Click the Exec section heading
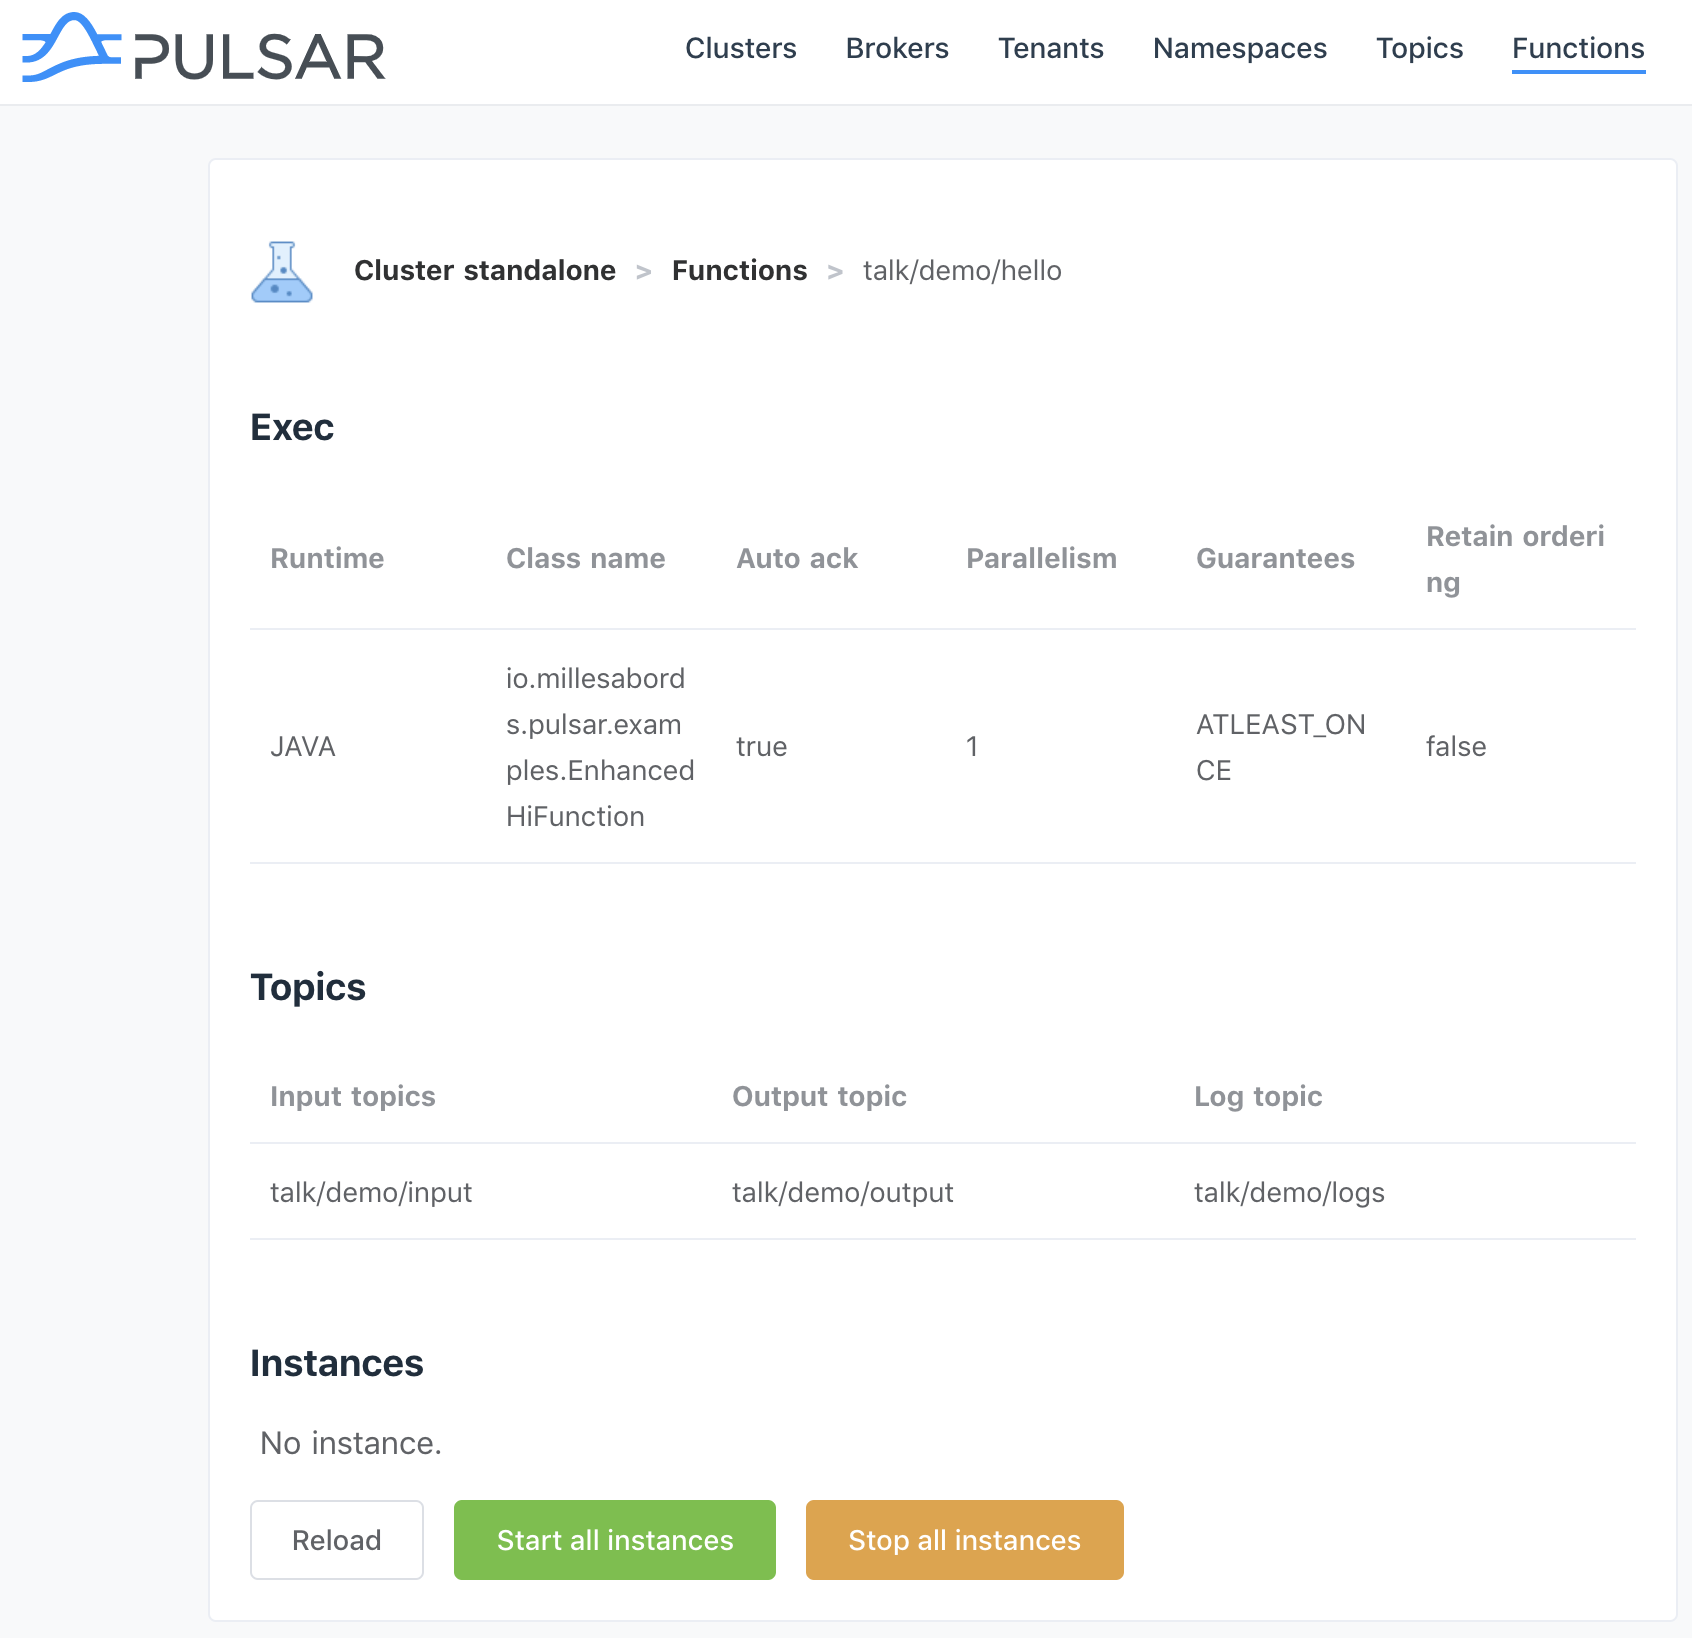The image size is (1692, 1638). (292, 427)
